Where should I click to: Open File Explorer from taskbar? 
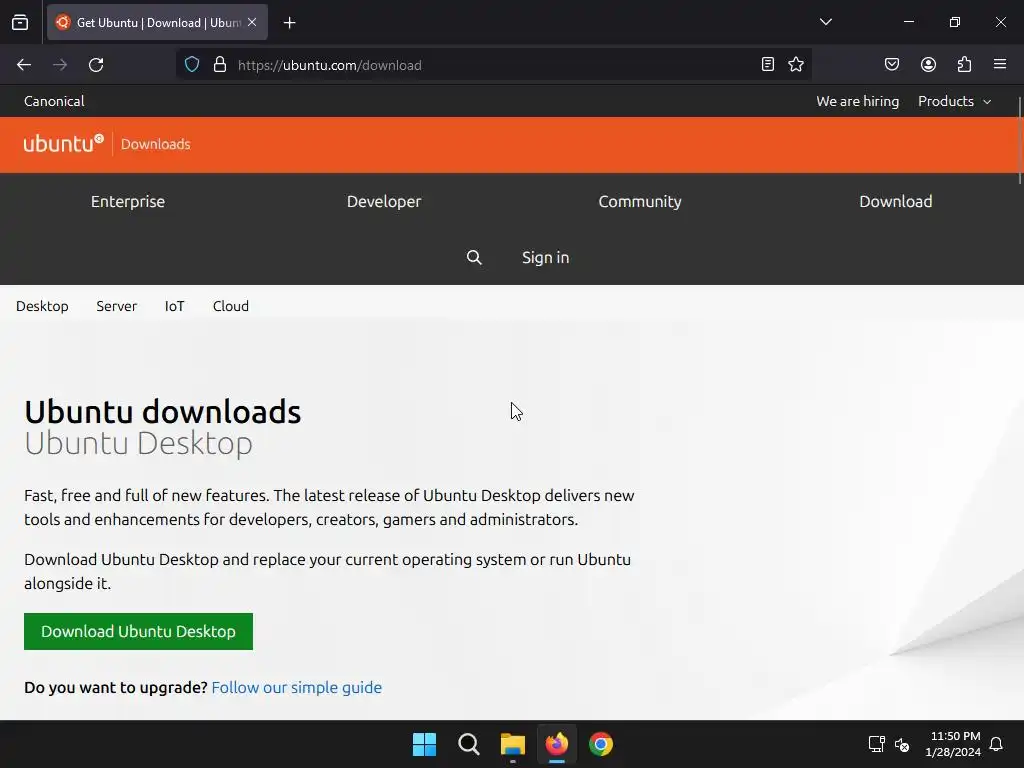[x=513, y=744]
